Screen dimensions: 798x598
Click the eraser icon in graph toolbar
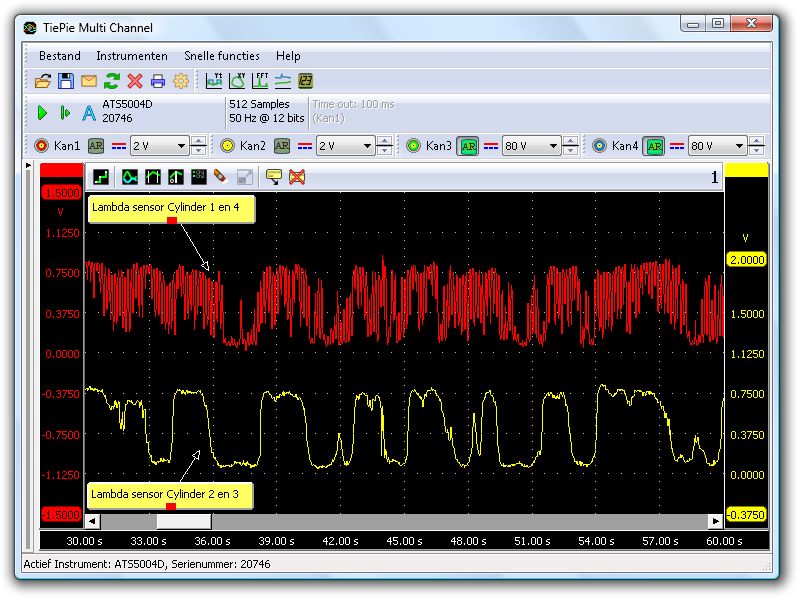pos(220,177)
